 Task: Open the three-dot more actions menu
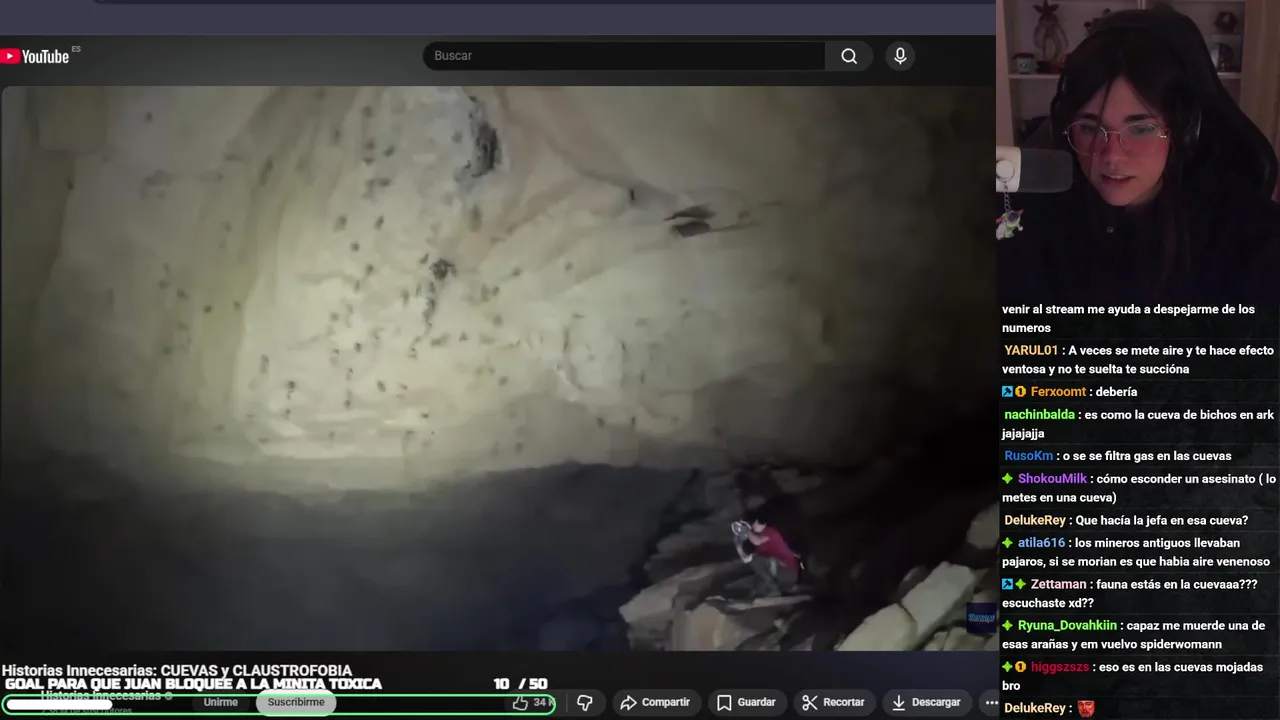pyautogui.click(x=991, y=703)
